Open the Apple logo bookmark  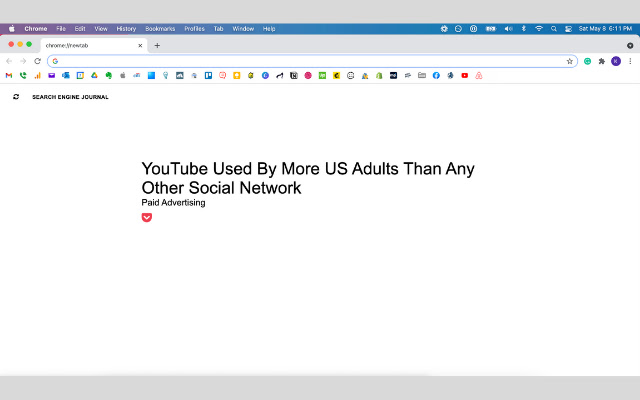point(122,76)
